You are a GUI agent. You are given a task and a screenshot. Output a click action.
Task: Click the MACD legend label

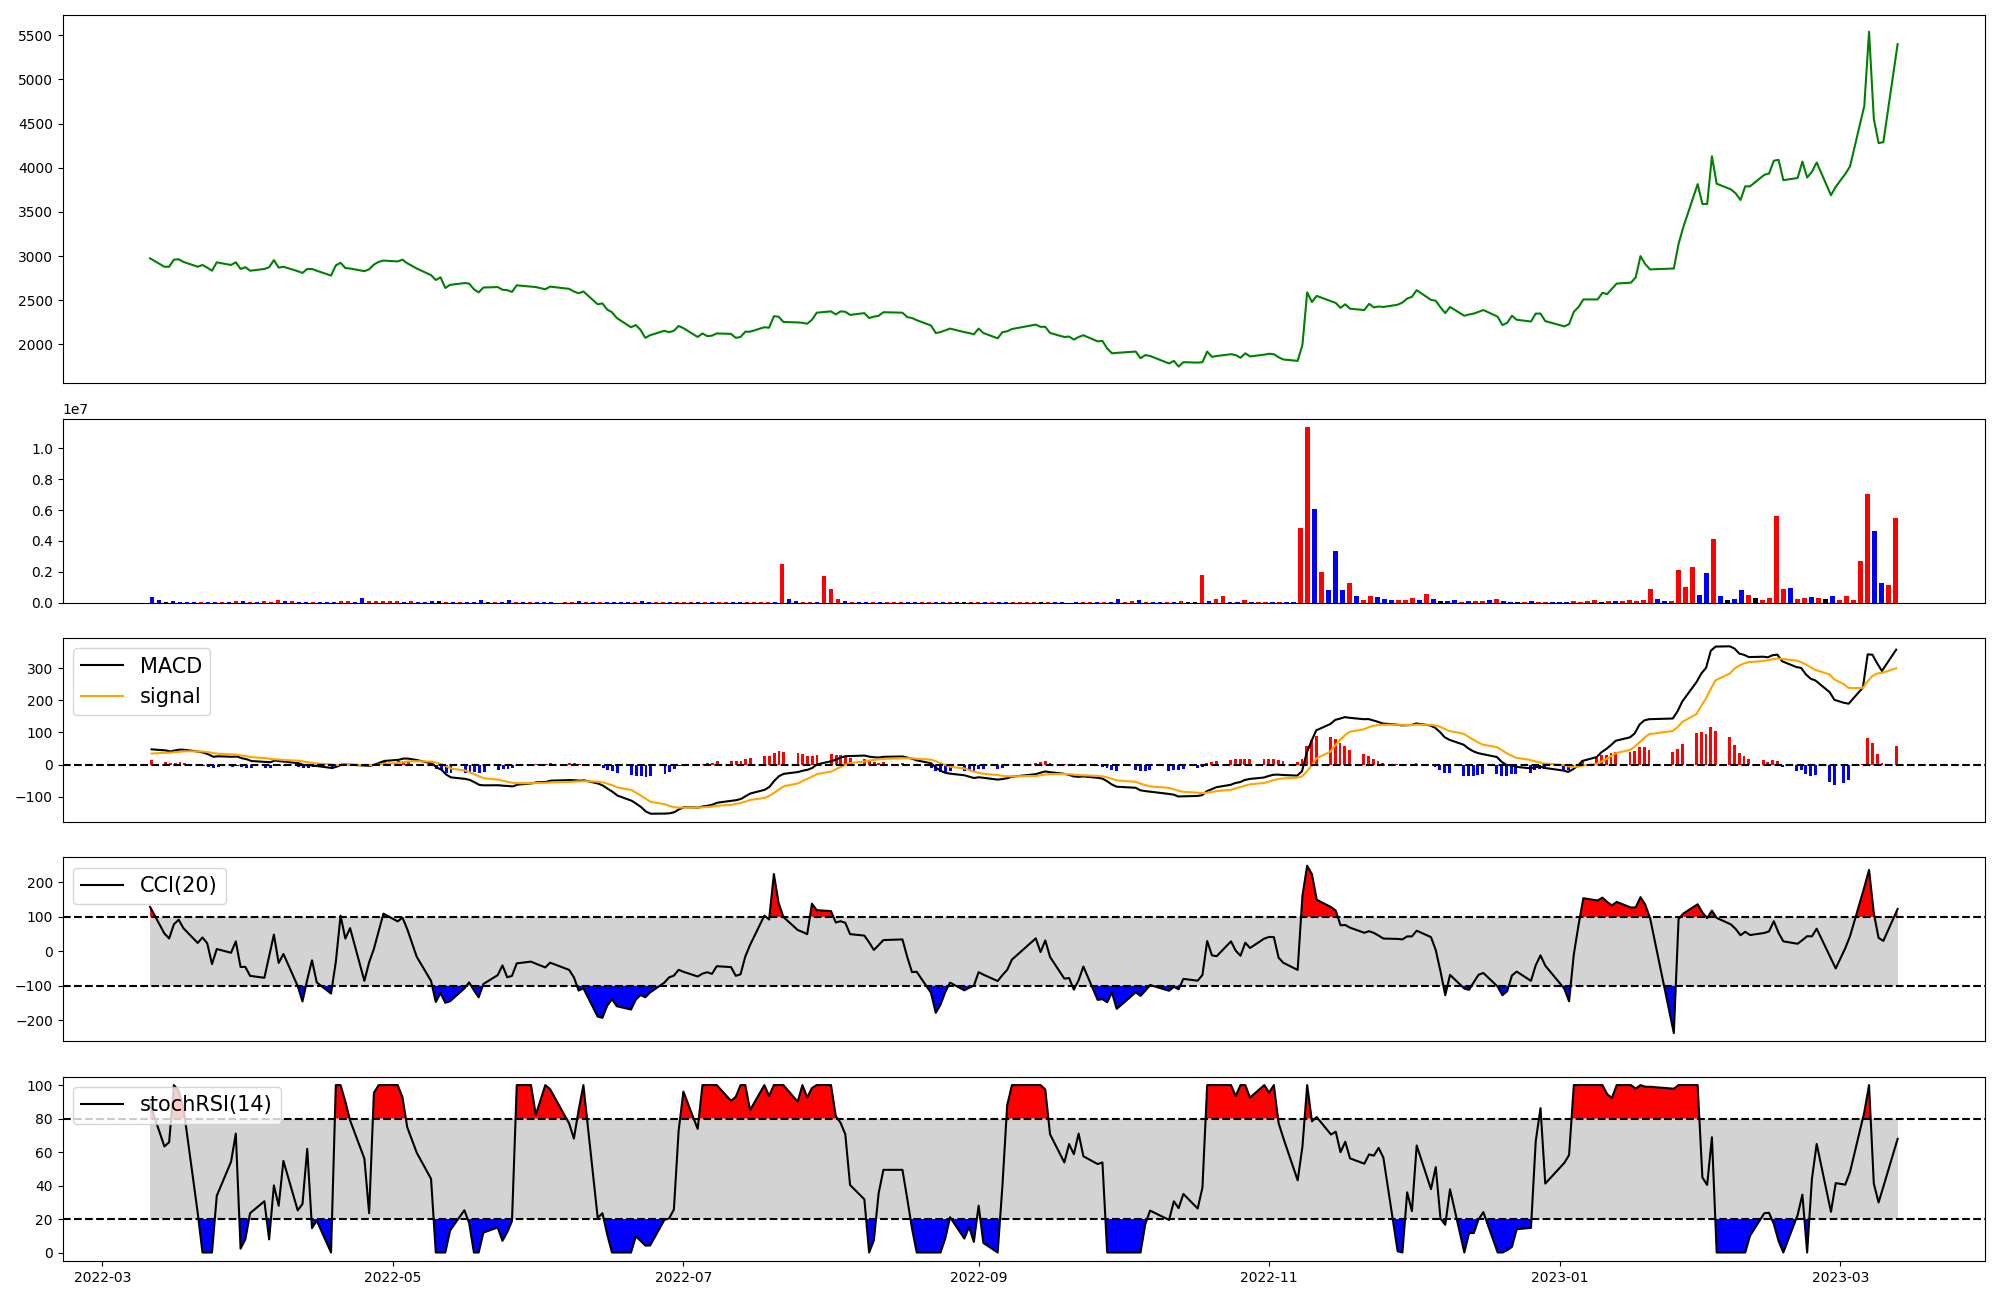coord(170,666)
